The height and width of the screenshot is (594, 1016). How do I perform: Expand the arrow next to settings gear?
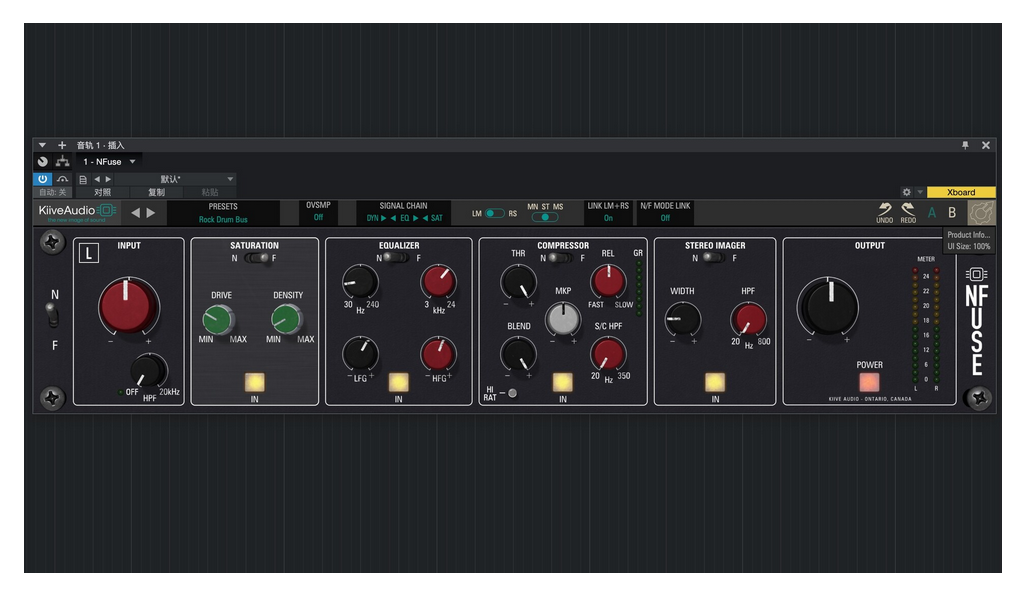tap(919, 192)
